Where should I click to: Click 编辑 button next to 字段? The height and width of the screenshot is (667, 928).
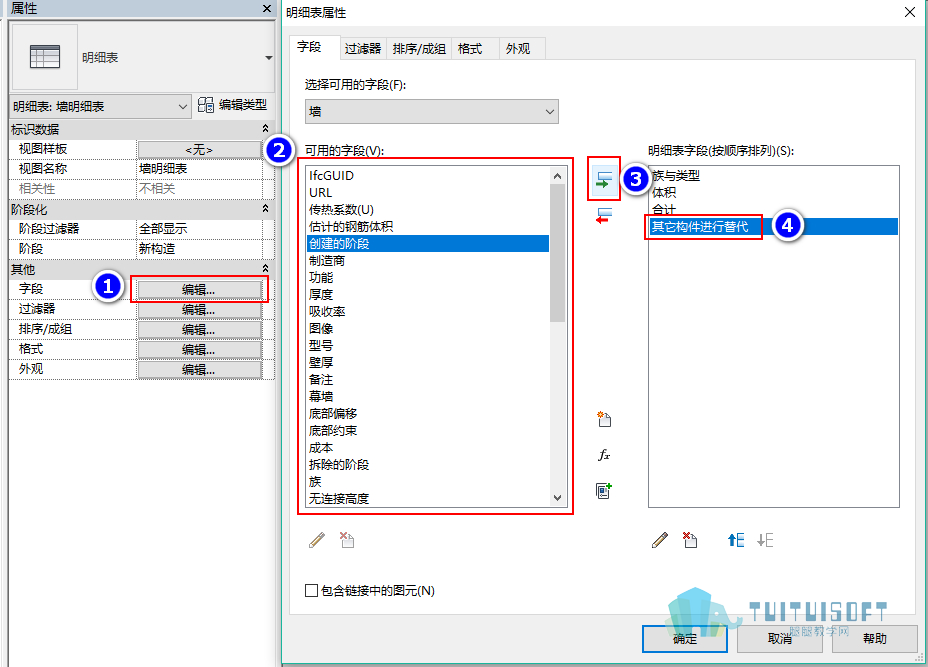199,289
